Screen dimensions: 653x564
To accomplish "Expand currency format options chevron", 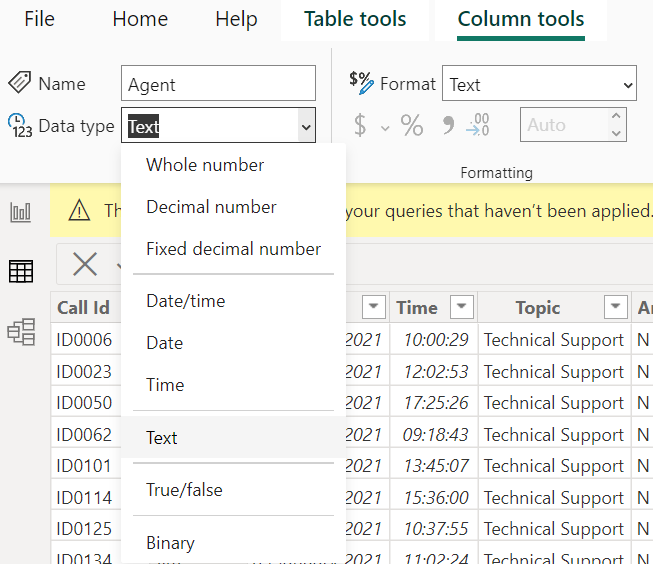I will click(385, 127).
